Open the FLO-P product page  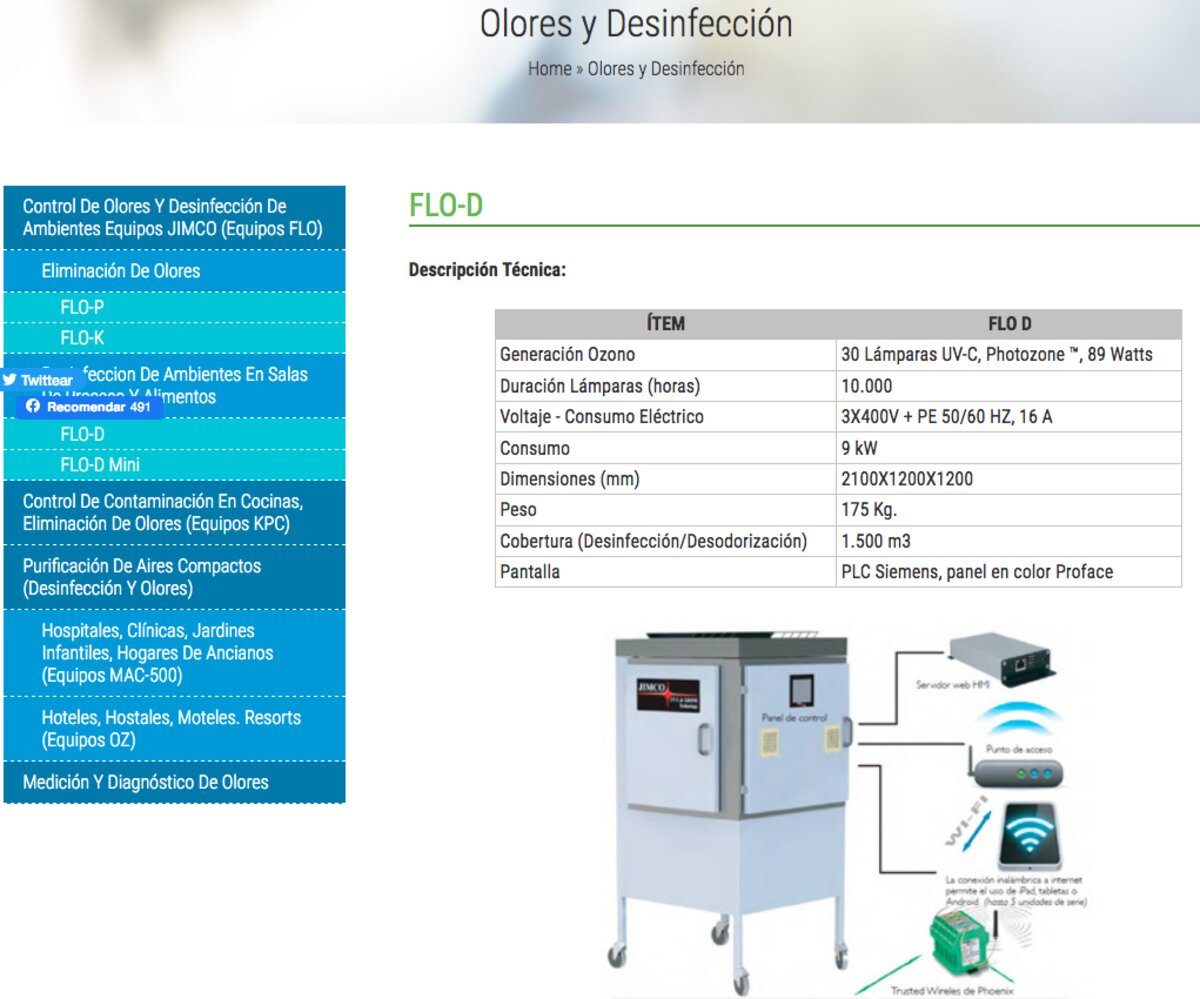pyautogui.click(x=82, y=307)
